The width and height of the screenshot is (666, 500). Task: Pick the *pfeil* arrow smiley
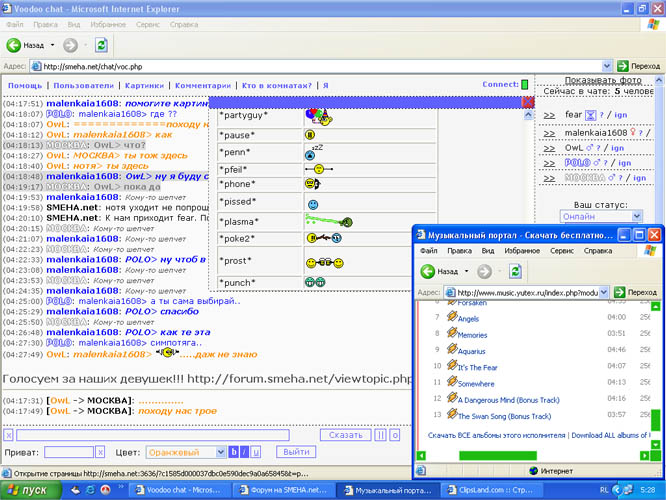(x=319, y=169)
